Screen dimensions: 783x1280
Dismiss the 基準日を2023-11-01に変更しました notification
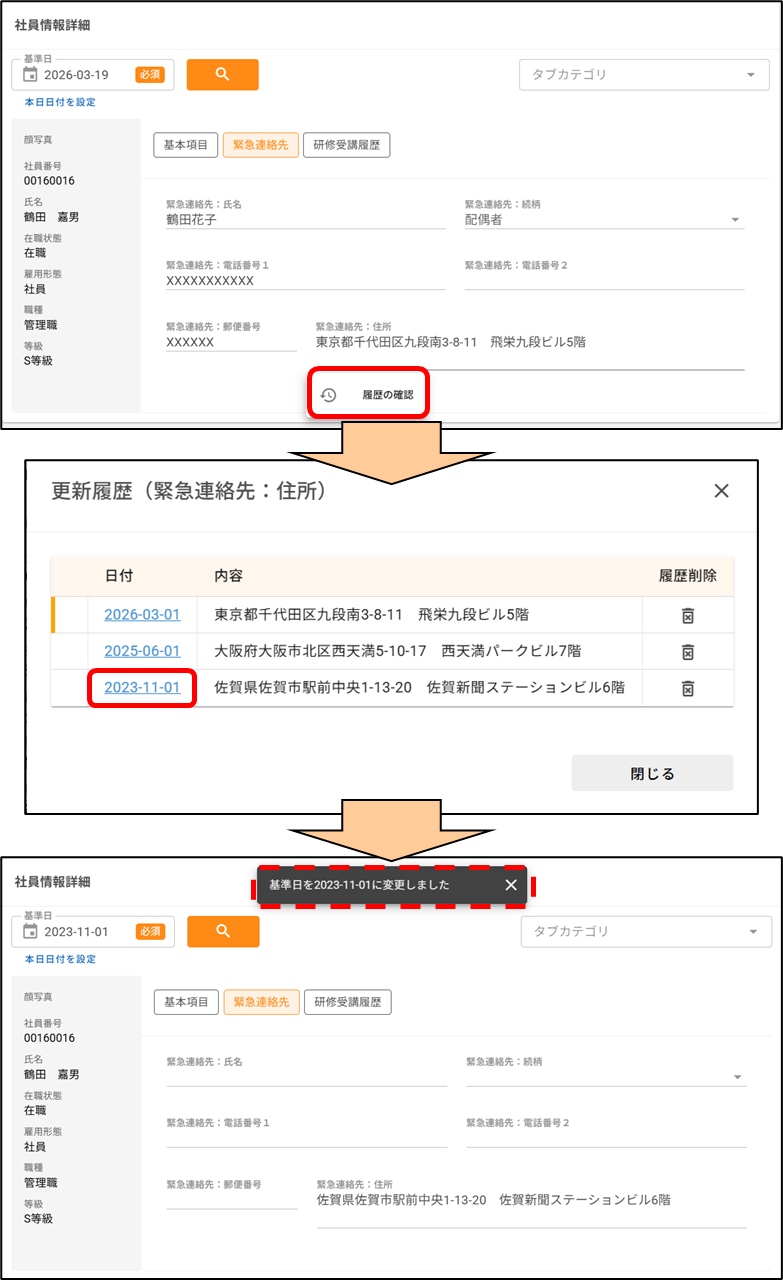[511, 885]
